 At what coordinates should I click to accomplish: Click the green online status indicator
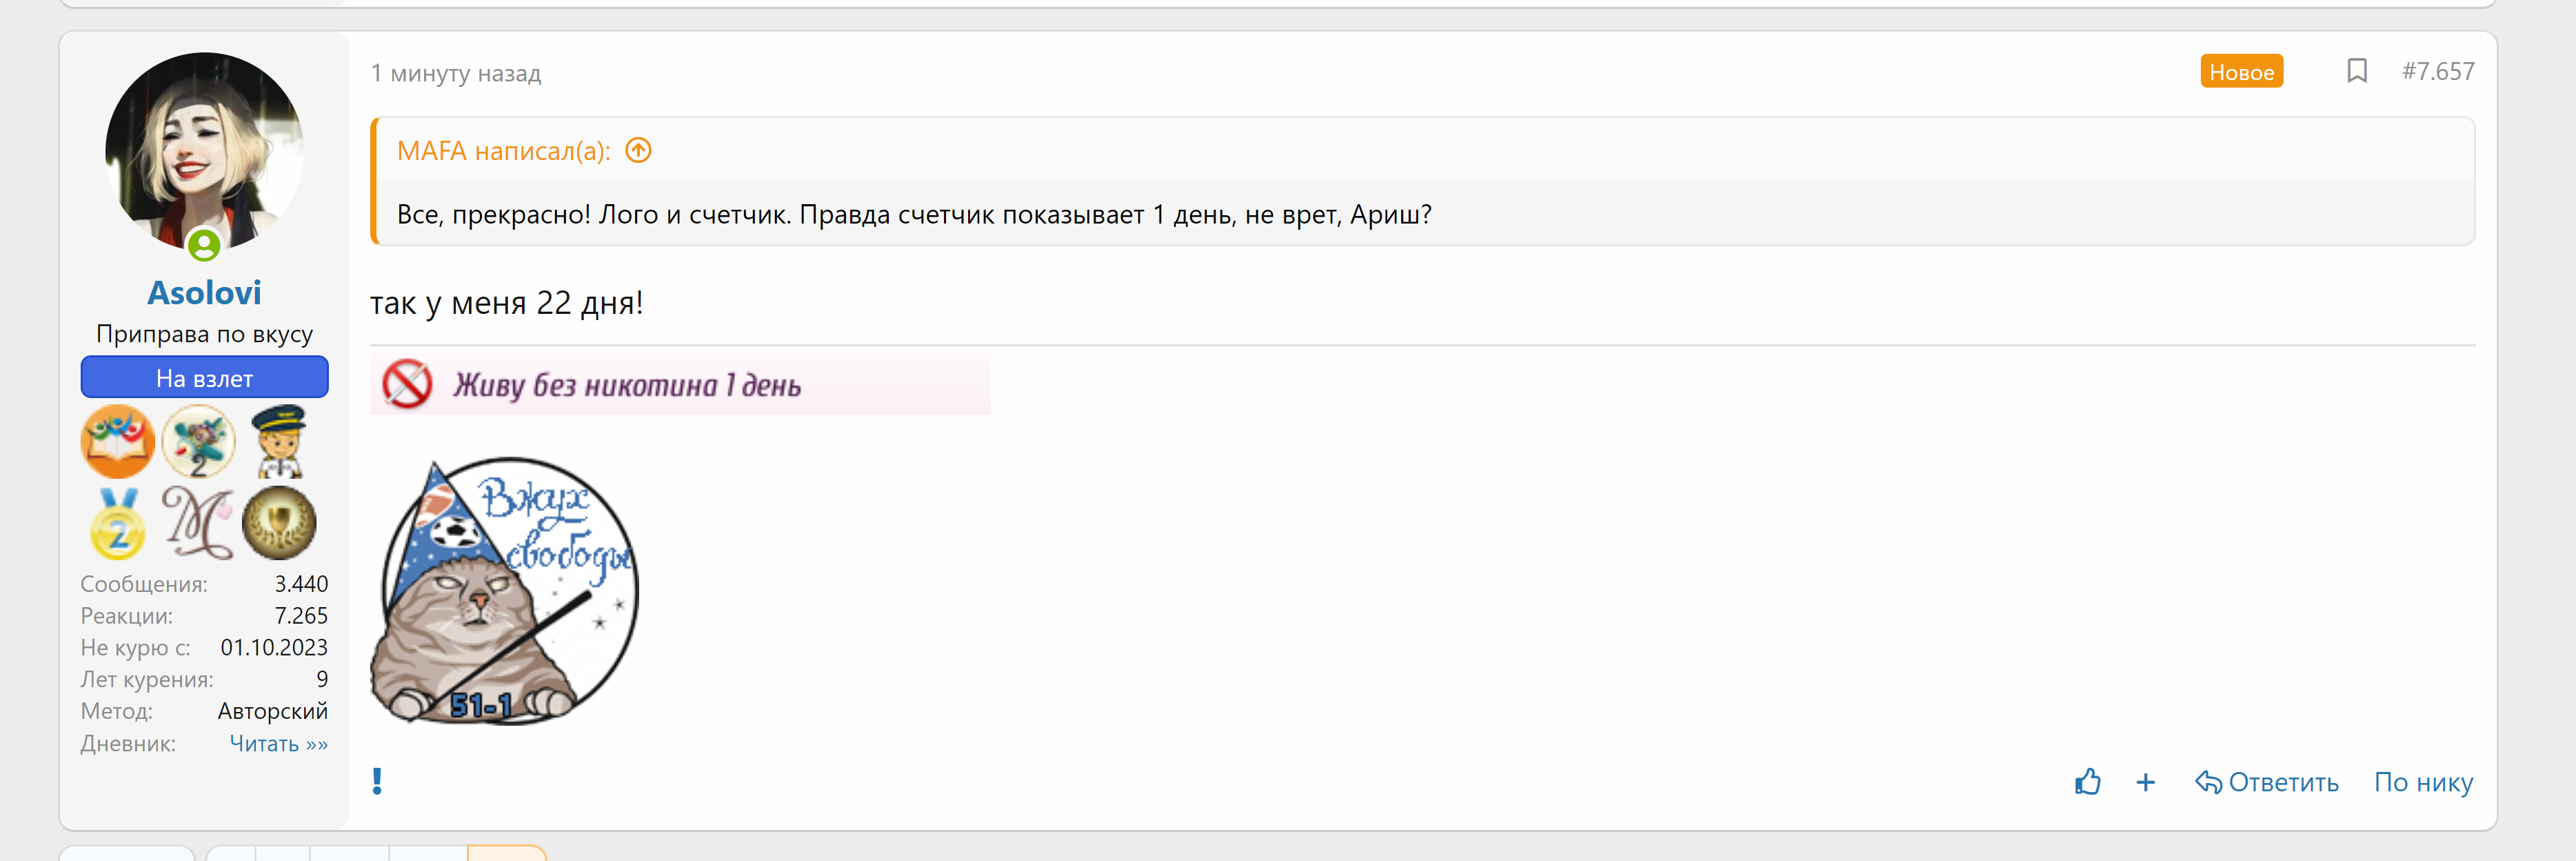pos(204,244)
